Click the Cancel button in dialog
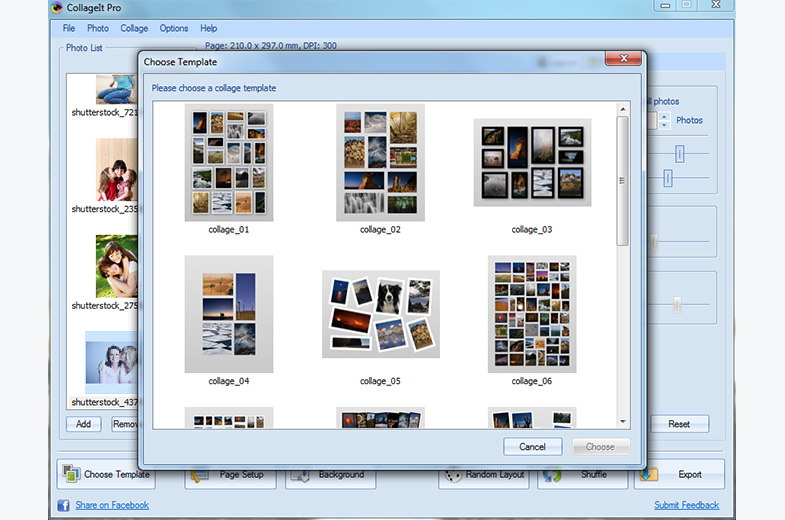785x520 pixels. 532,447
